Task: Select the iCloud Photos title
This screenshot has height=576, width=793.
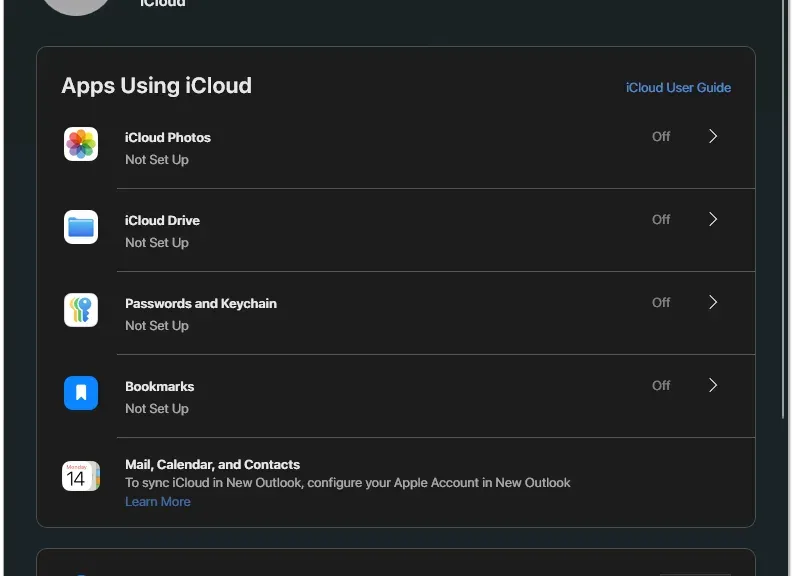Action: 168,138
